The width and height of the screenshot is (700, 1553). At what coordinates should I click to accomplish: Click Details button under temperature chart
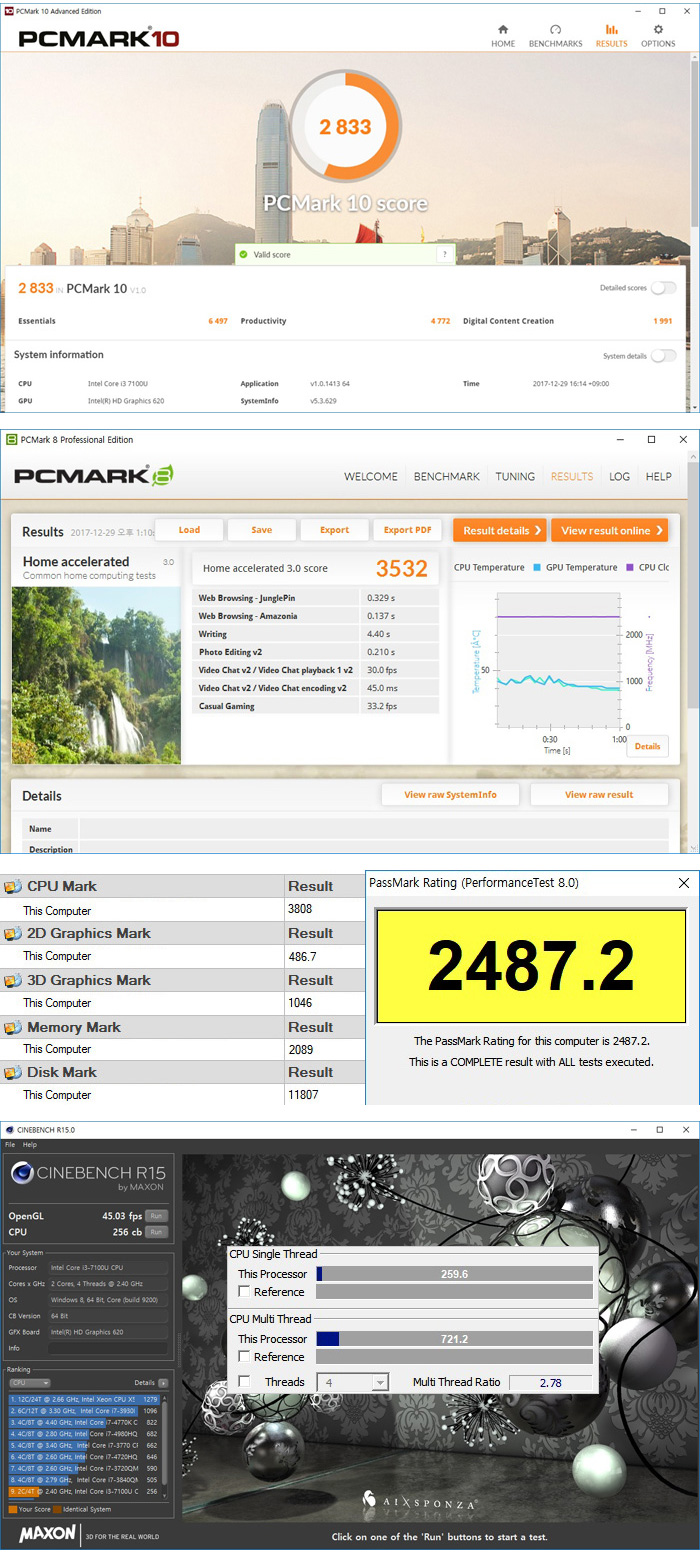[x=647, y=746]
